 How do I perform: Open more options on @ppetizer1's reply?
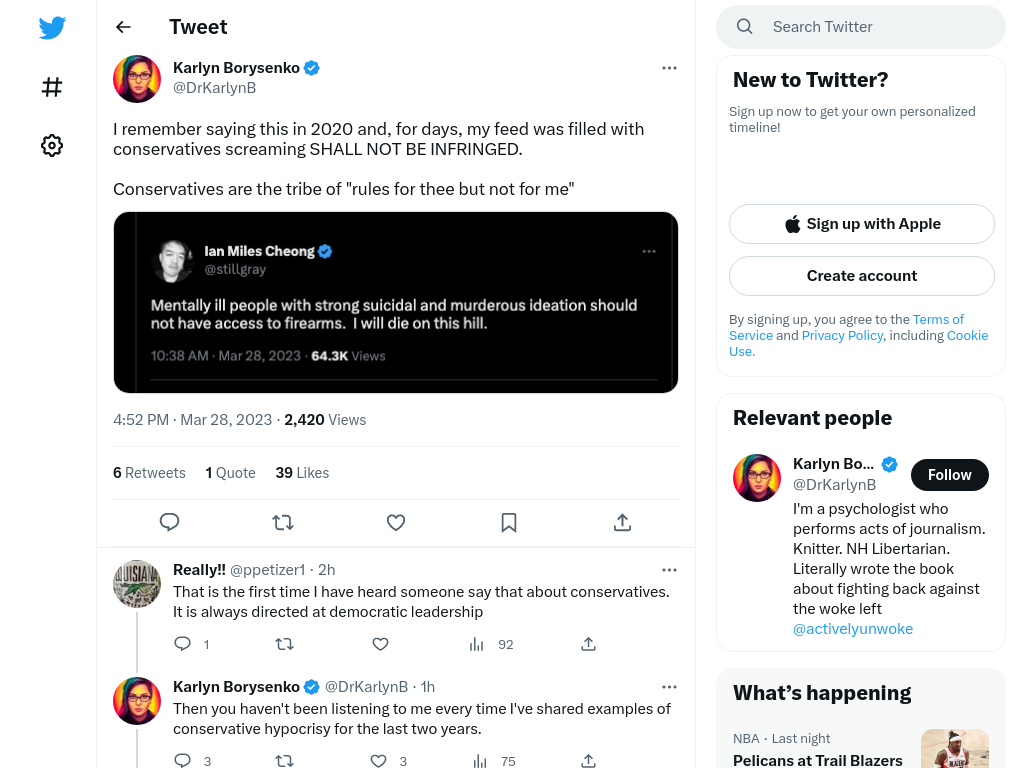(x=669, y=570)
